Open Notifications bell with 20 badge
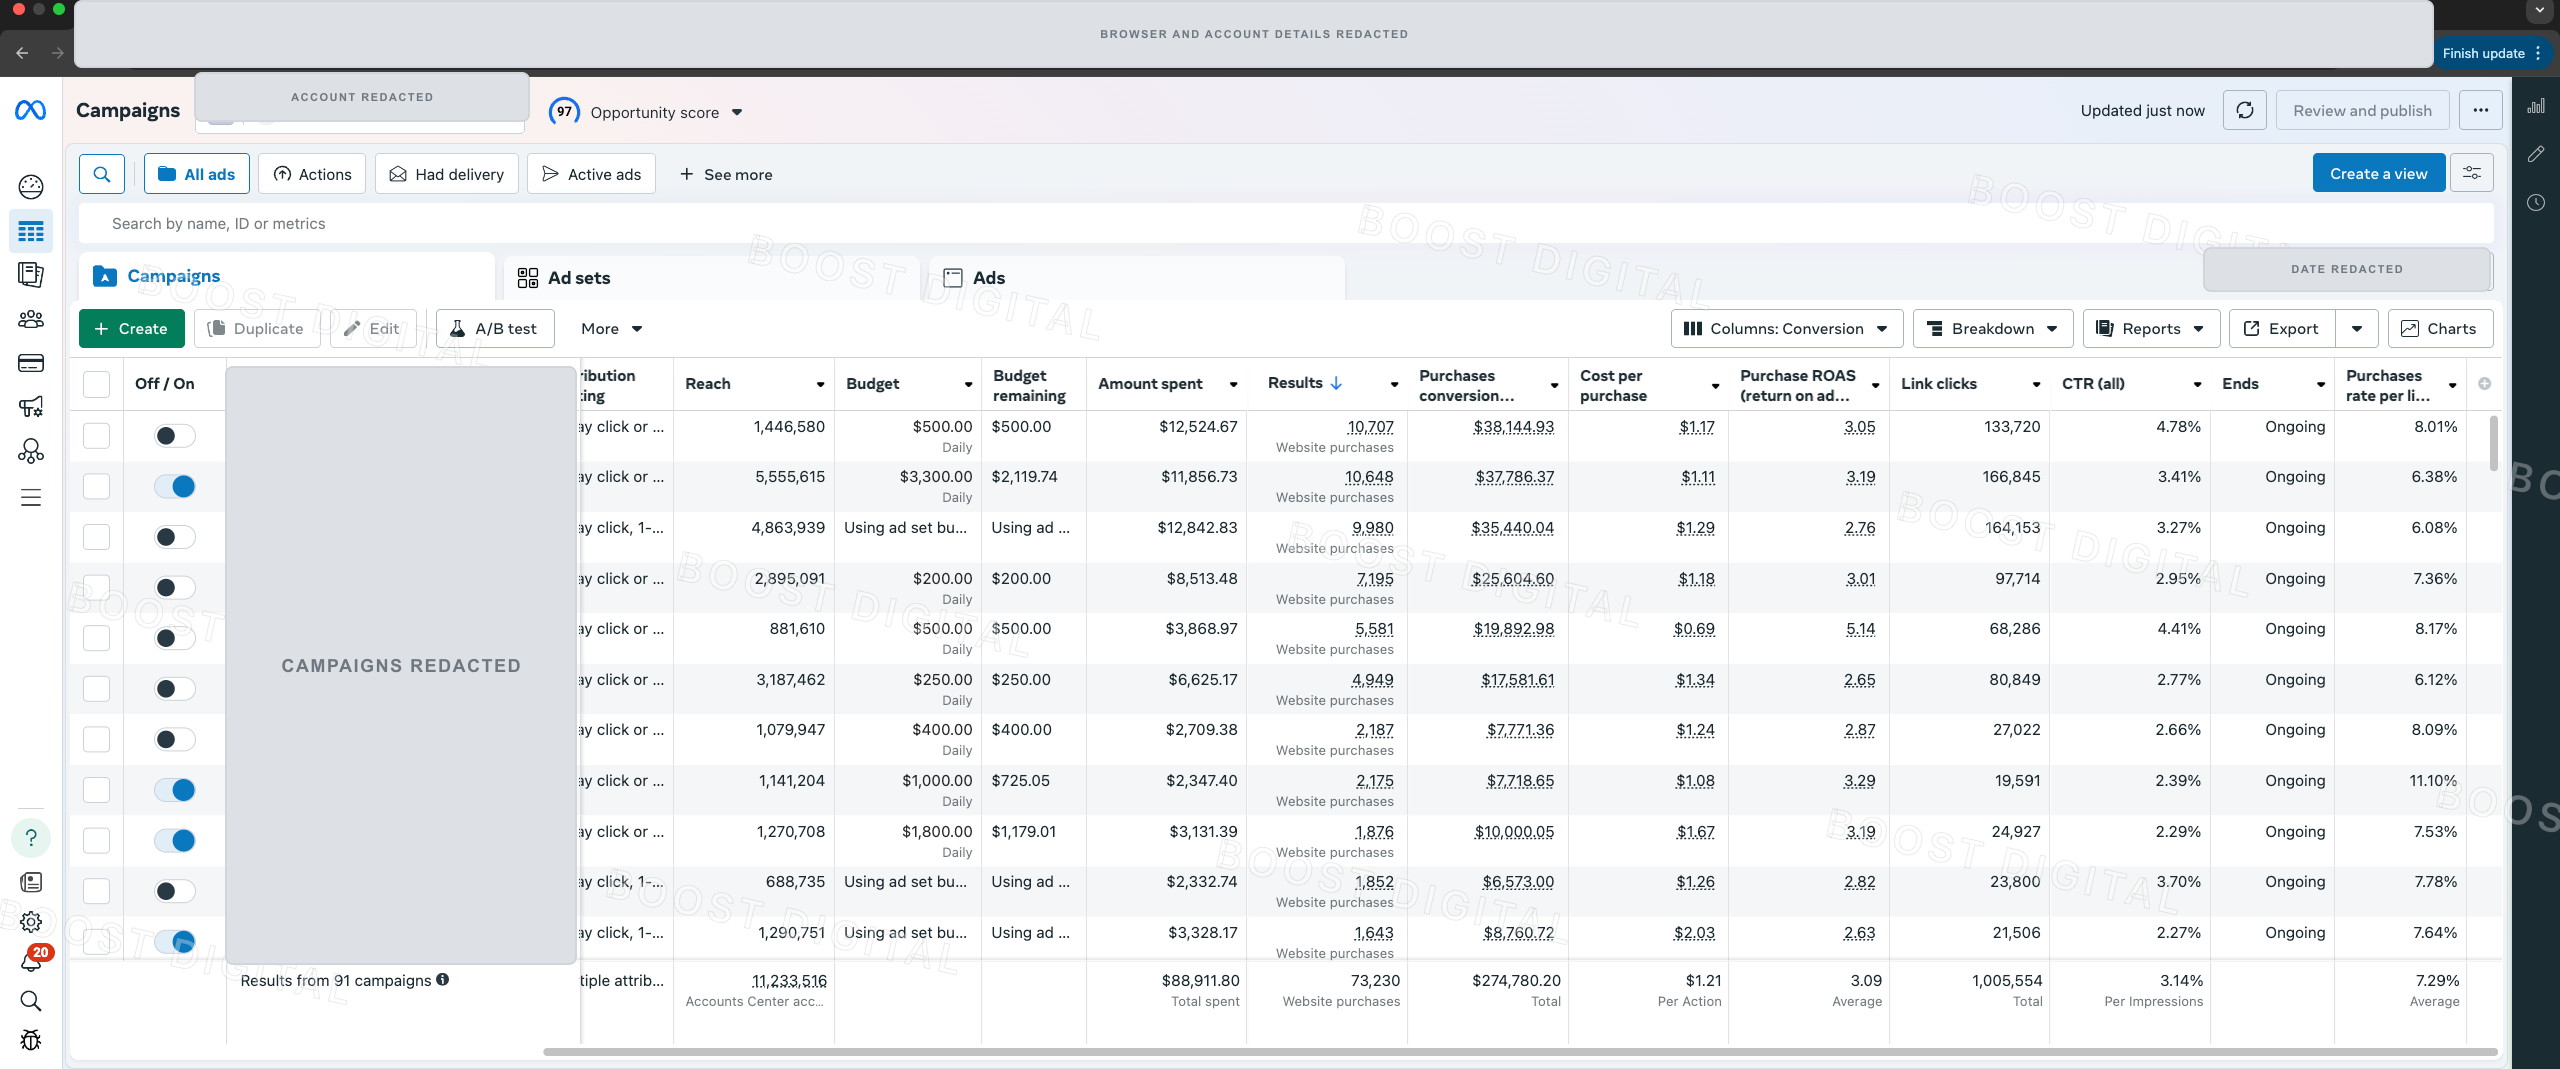 click(32, 959)
